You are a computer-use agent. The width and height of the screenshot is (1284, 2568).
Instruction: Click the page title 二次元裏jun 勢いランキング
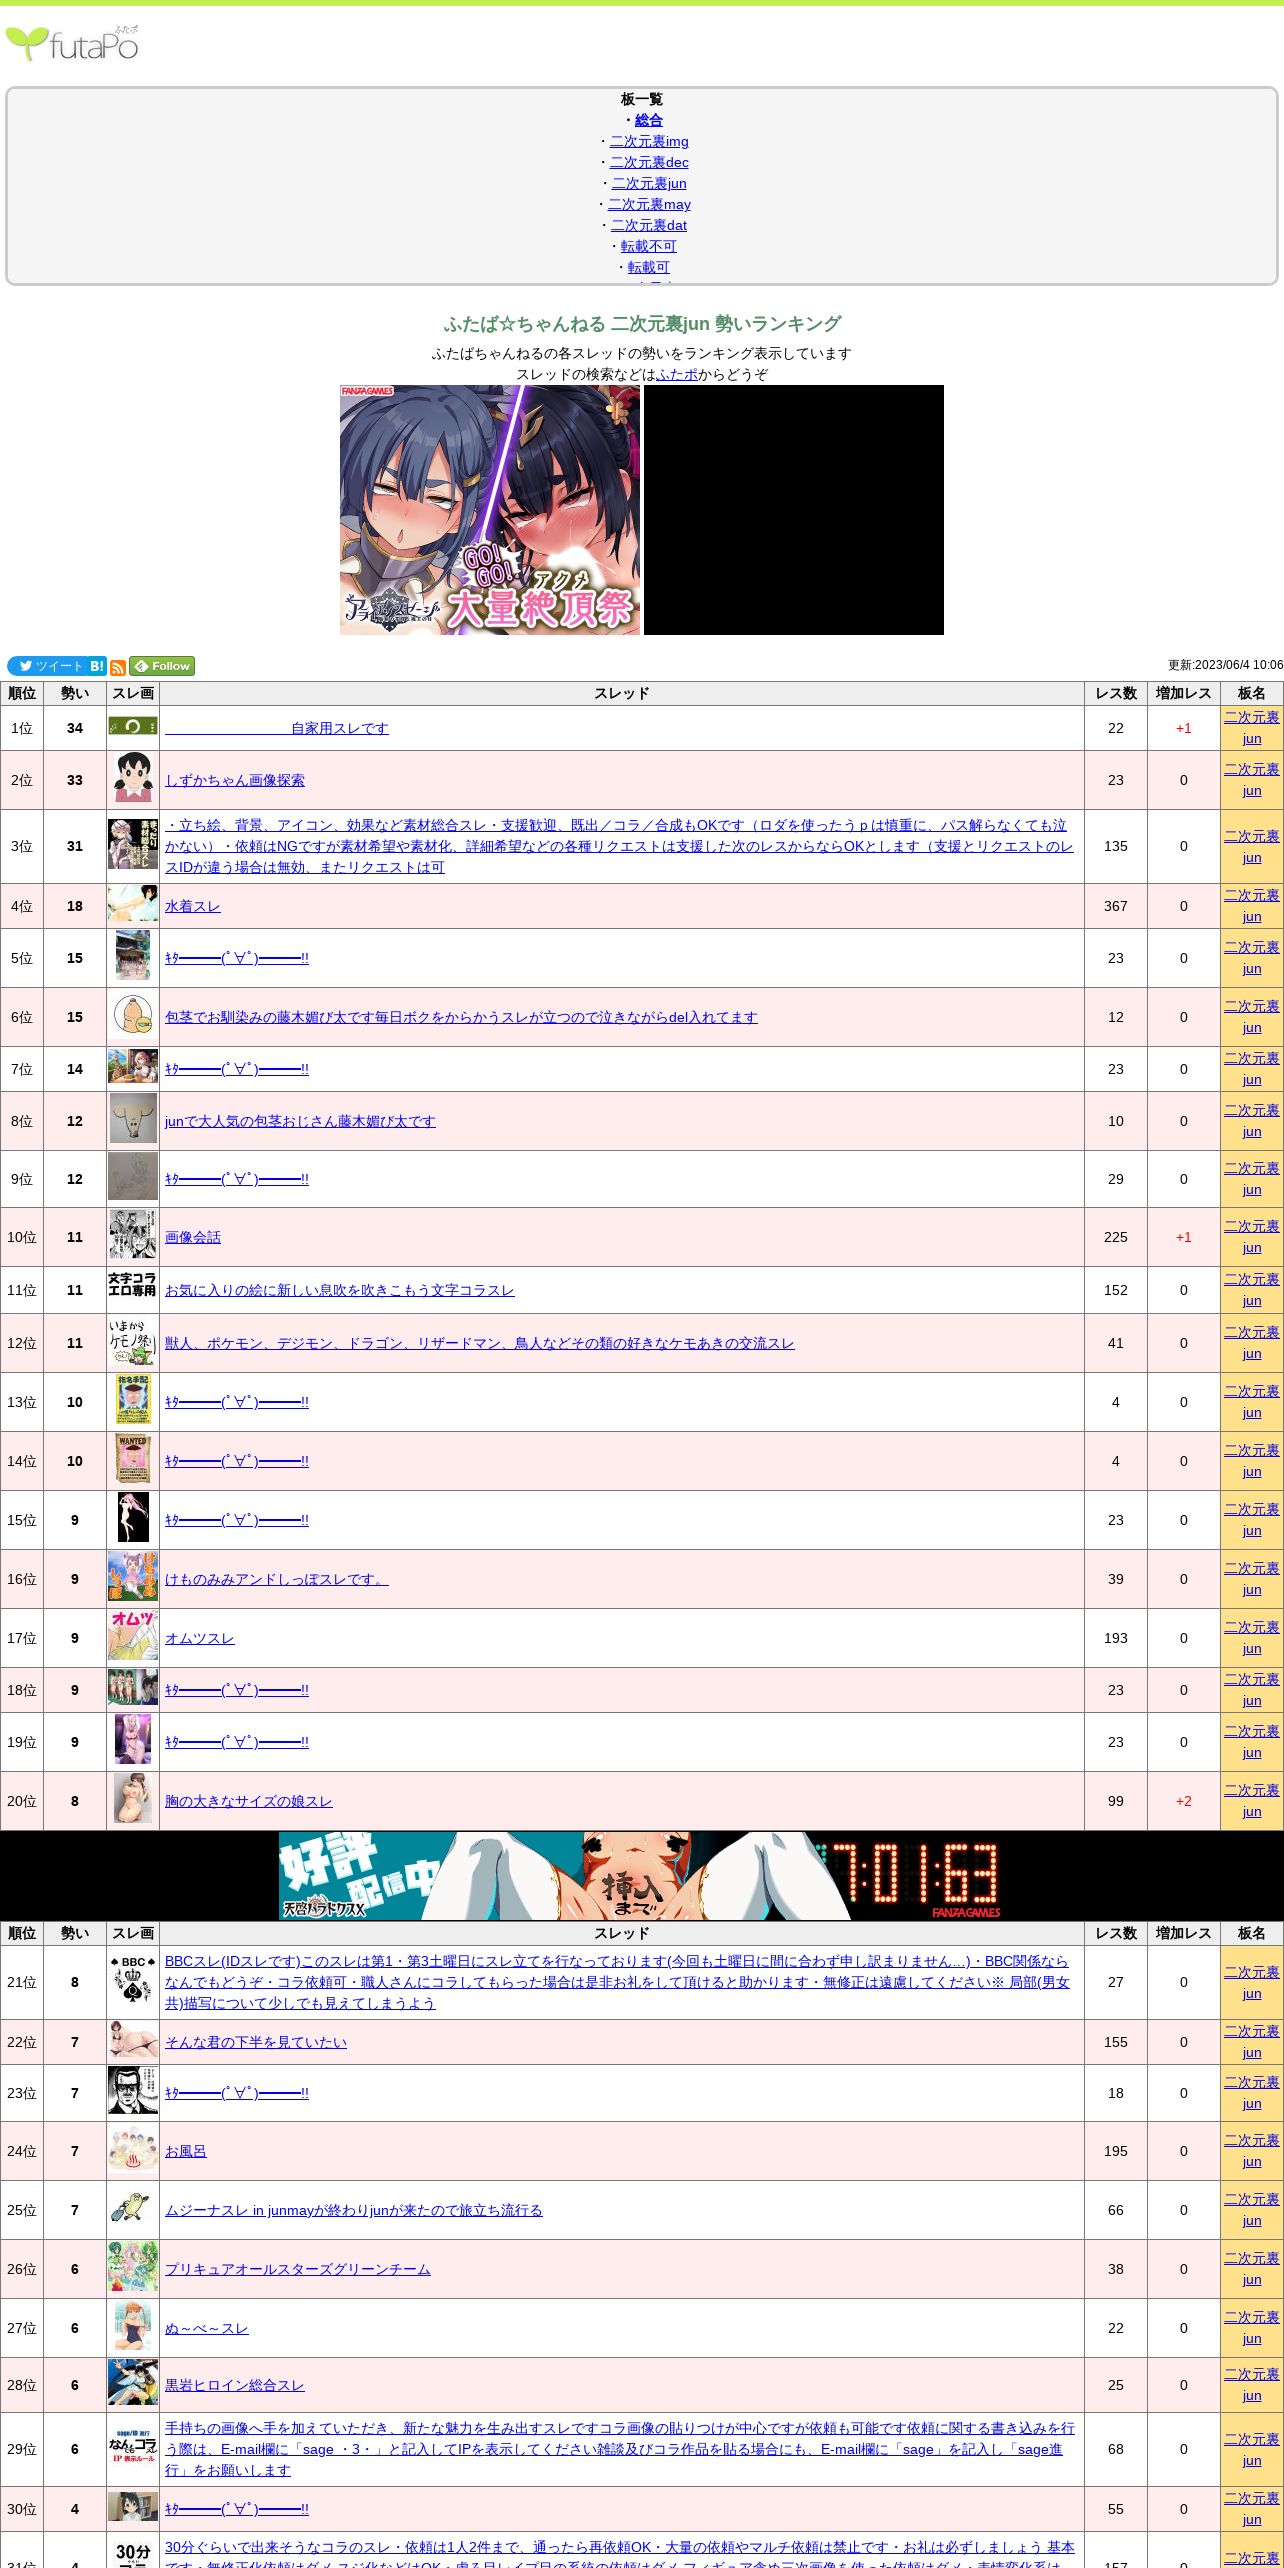(642, 324)
